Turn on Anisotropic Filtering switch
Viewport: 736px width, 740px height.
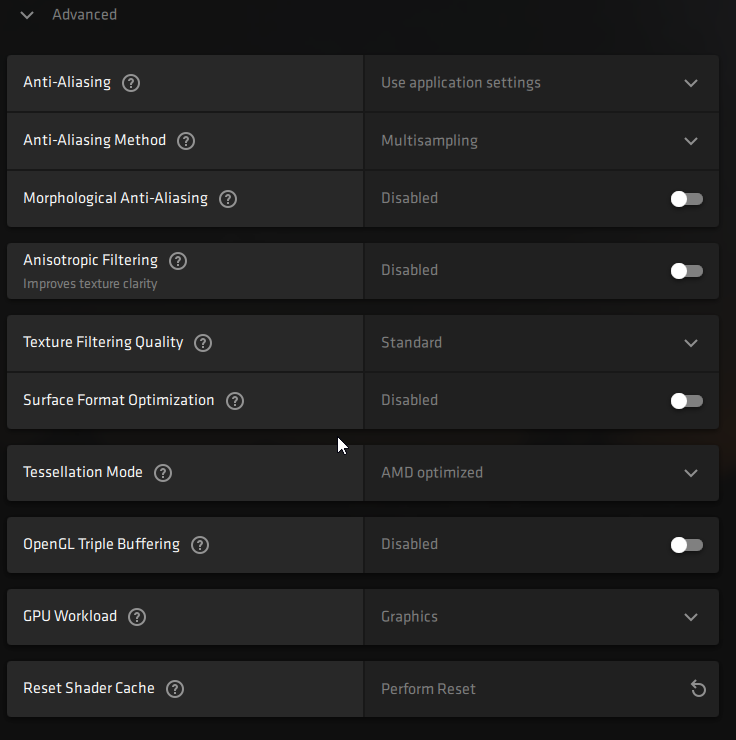pyautogui.click(x=687, y=271)
